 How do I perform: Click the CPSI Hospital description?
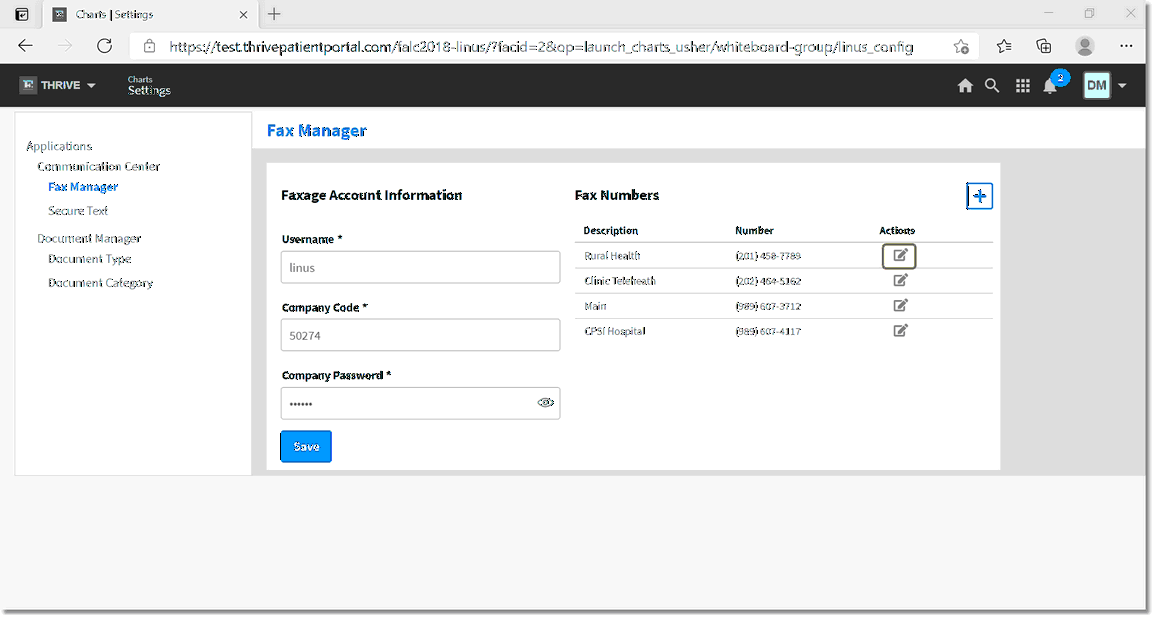coord(615,331)
